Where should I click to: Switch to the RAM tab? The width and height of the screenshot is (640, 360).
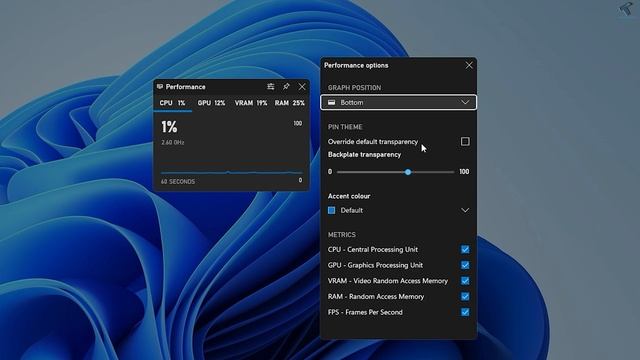(x=289, y=103)
